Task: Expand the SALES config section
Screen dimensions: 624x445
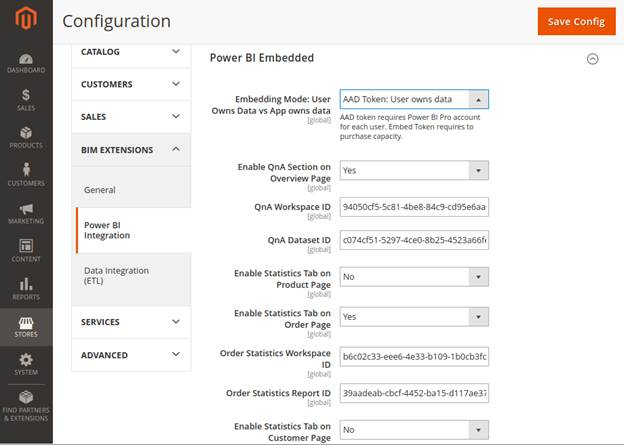Action: 131,117
